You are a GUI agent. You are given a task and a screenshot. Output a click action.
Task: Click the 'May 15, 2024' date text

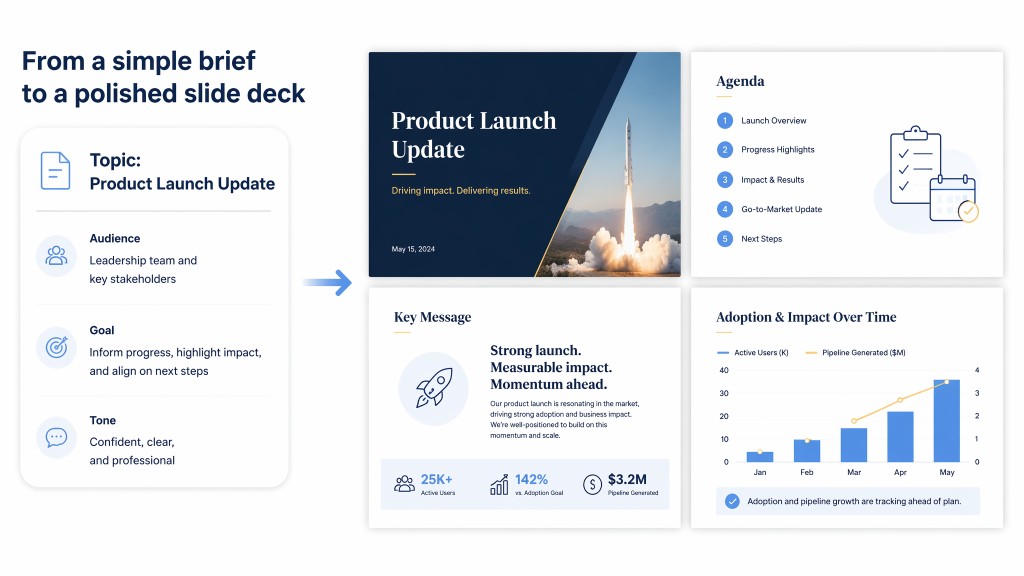click(x=413, y=249)
